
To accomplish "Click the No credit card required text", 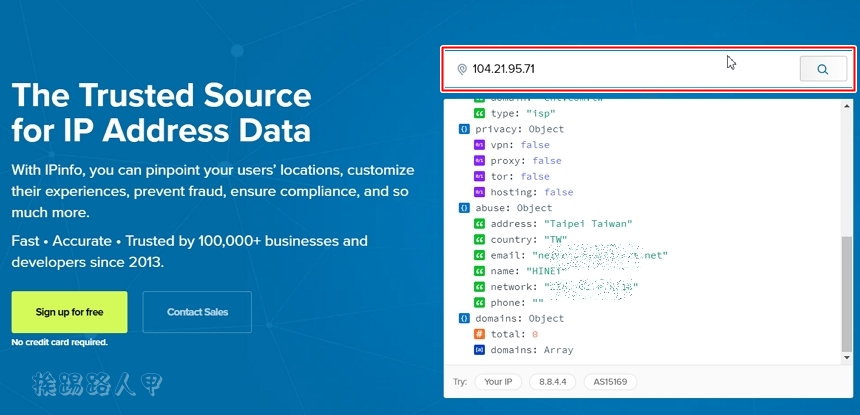I will point(60,342).
